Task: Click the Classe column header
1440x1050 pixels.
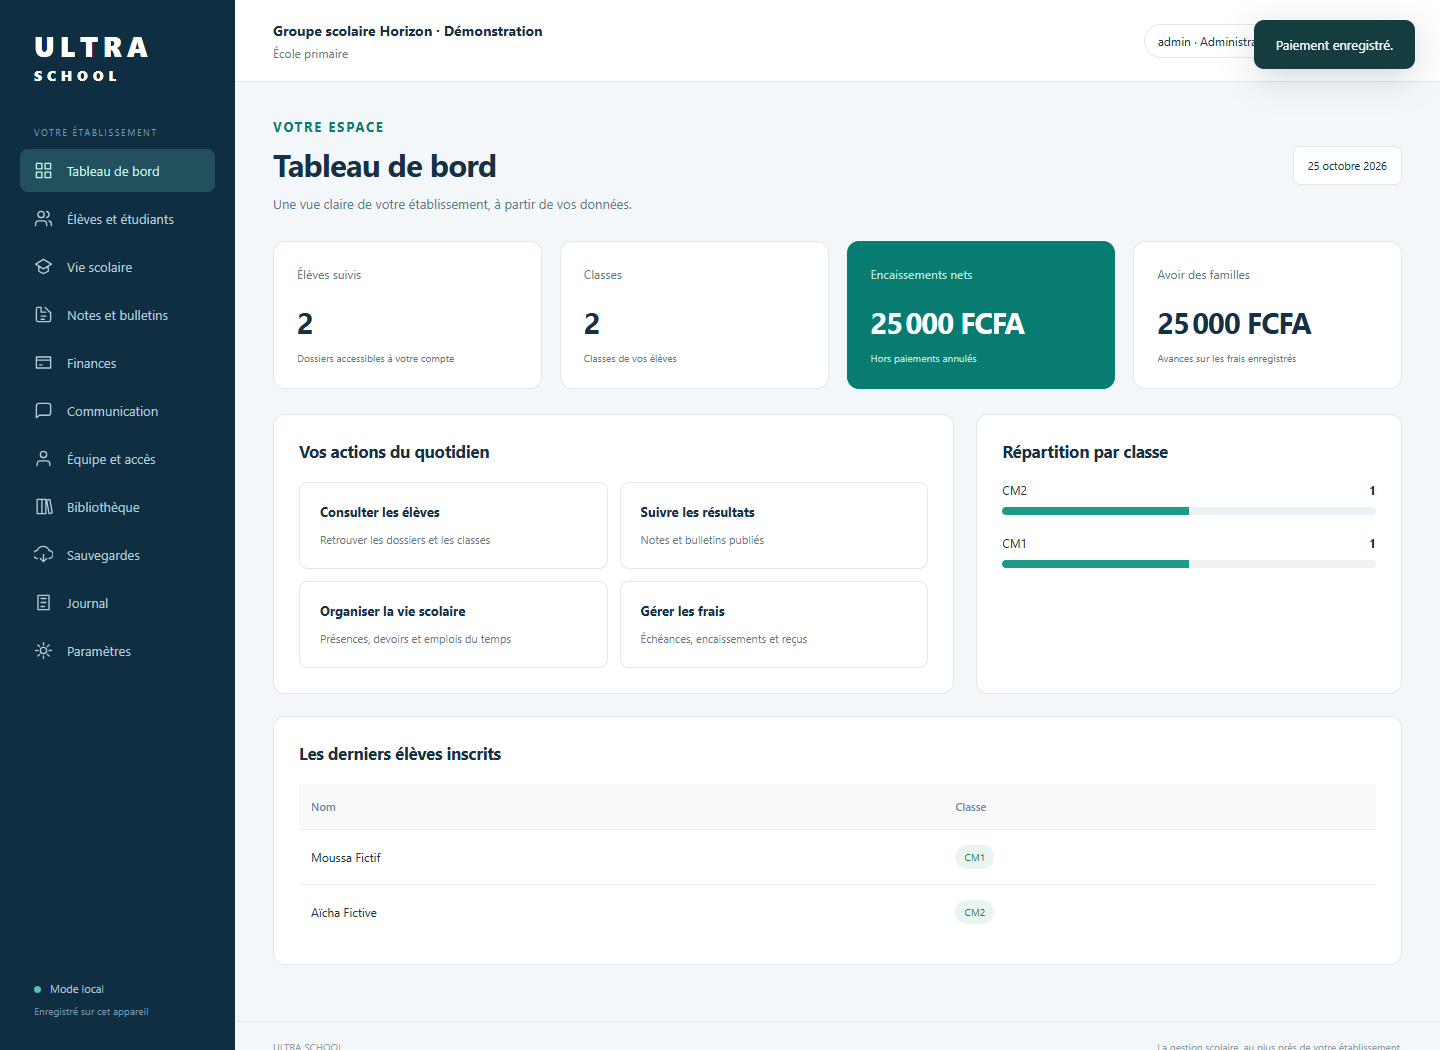Action: 971,807
